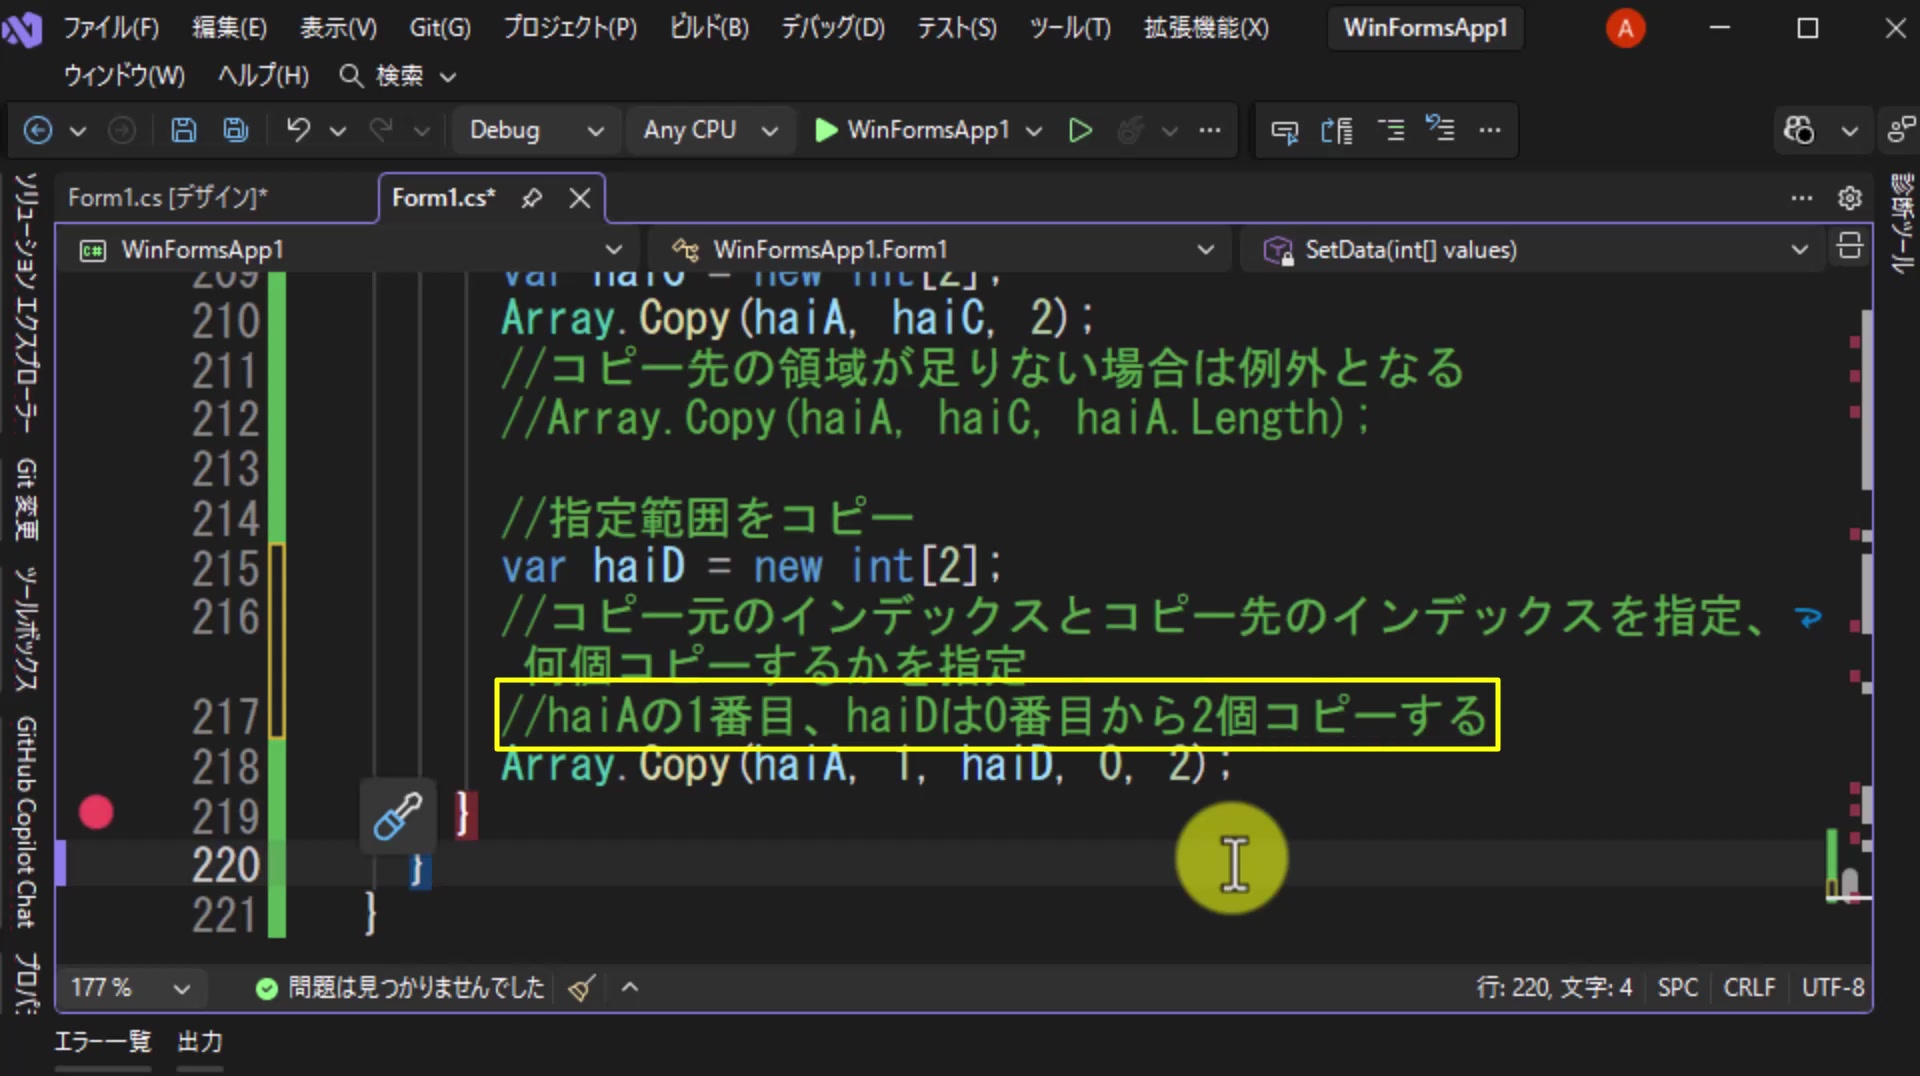This screenshot has width=1920, height=1076.
Task: Click Save All double floppy icon
Action: coord(236,130)
